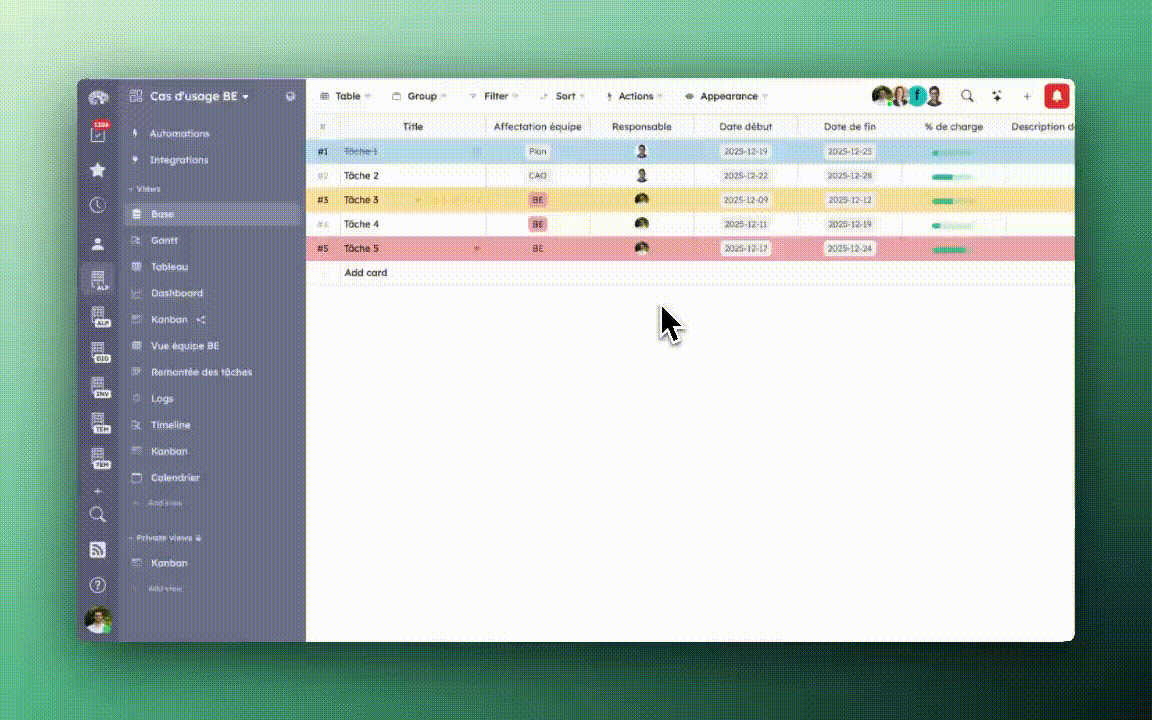Click the 2025-12-24 end date cell
Screen dimensions: 1152x720
pos(849,248)
